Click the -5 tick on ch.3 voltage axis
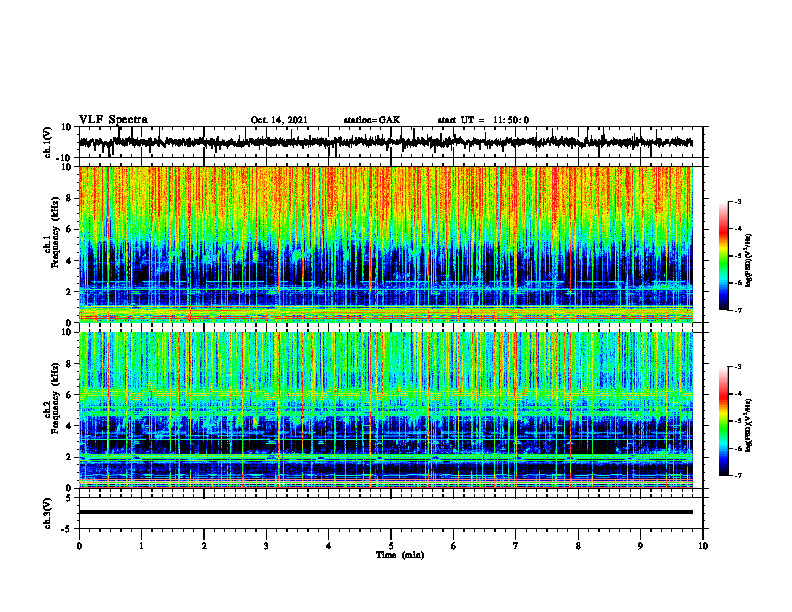 pyautogui.click(x=66, y=529)
